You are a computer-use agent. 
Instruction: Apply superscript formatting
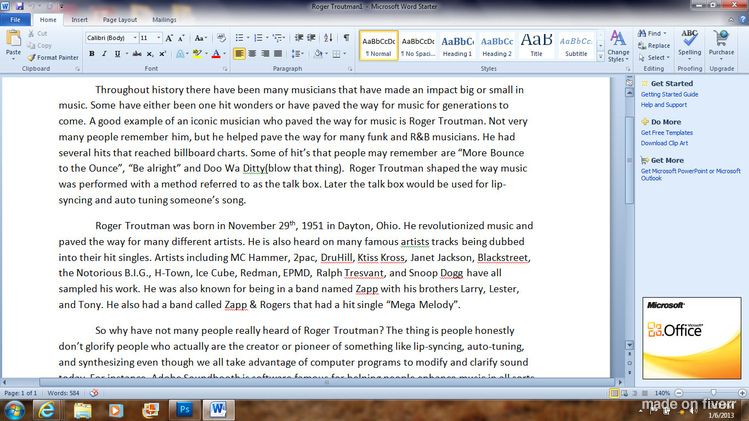pyautogui.click(x=162, y=54)
